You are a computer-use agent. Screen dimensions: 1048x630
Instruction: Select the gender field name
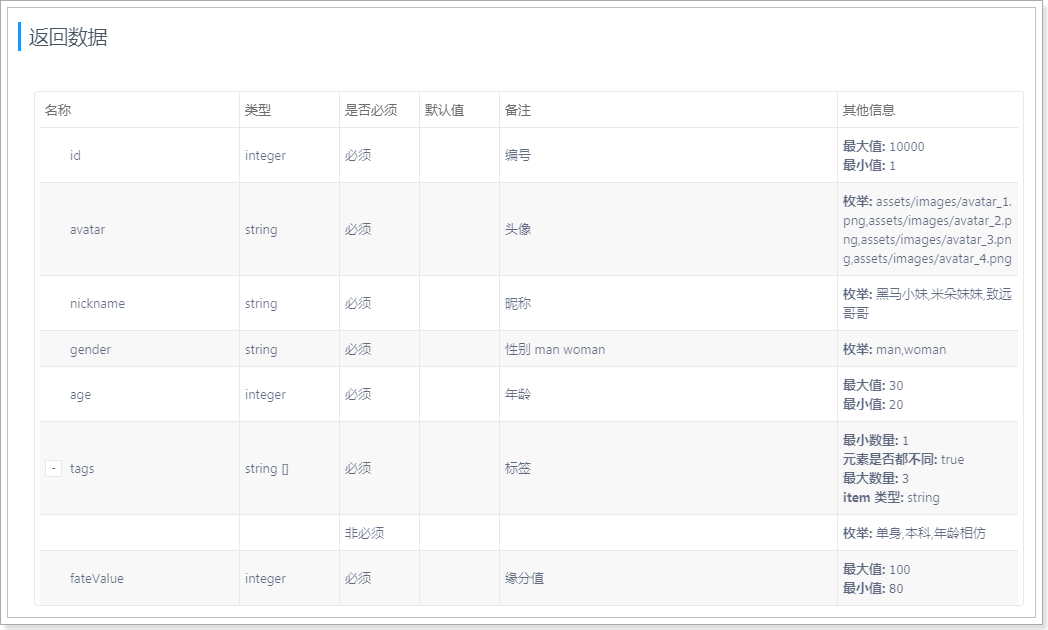pyautogui.click(x=90, y=349)
